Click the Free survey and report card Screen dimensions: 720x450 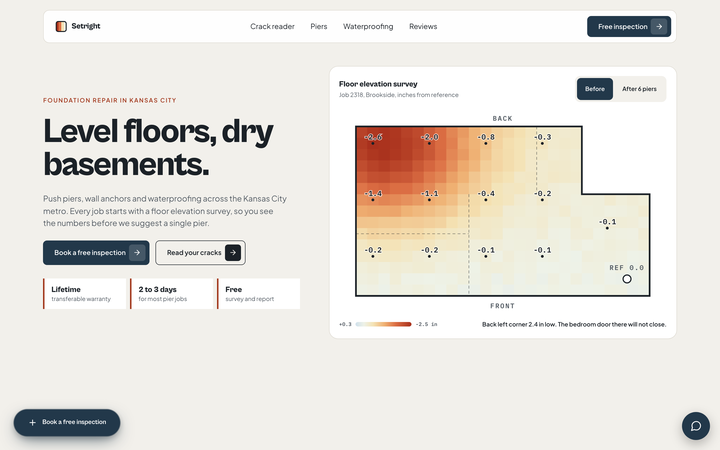coord(259,293)
